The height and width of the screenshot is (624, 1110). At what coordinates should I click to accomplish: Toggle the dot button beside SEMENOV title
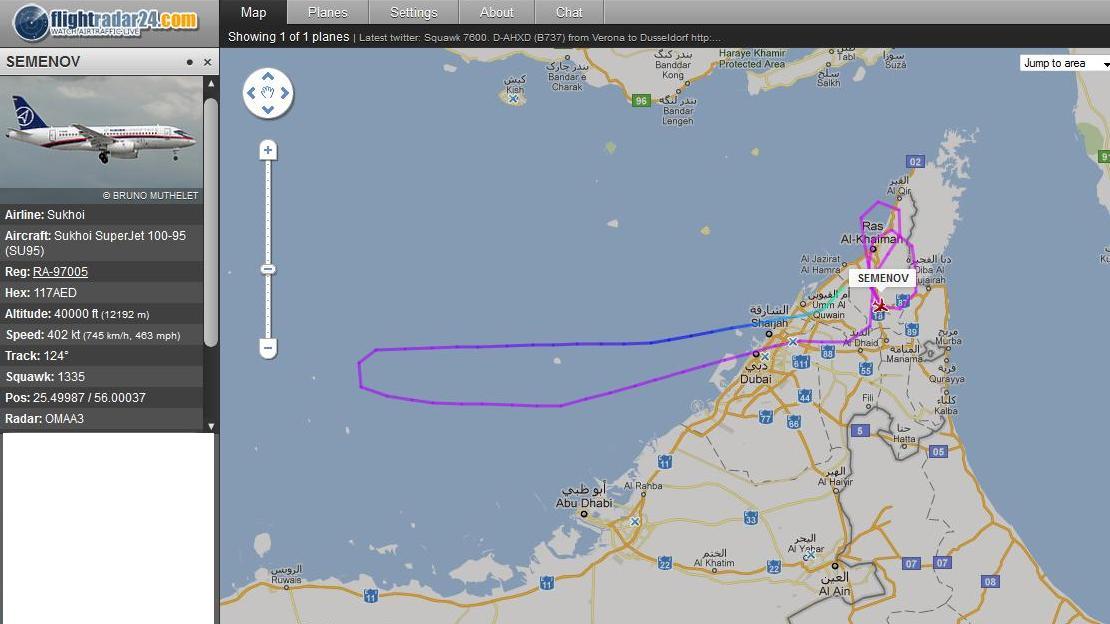[190, 62]
